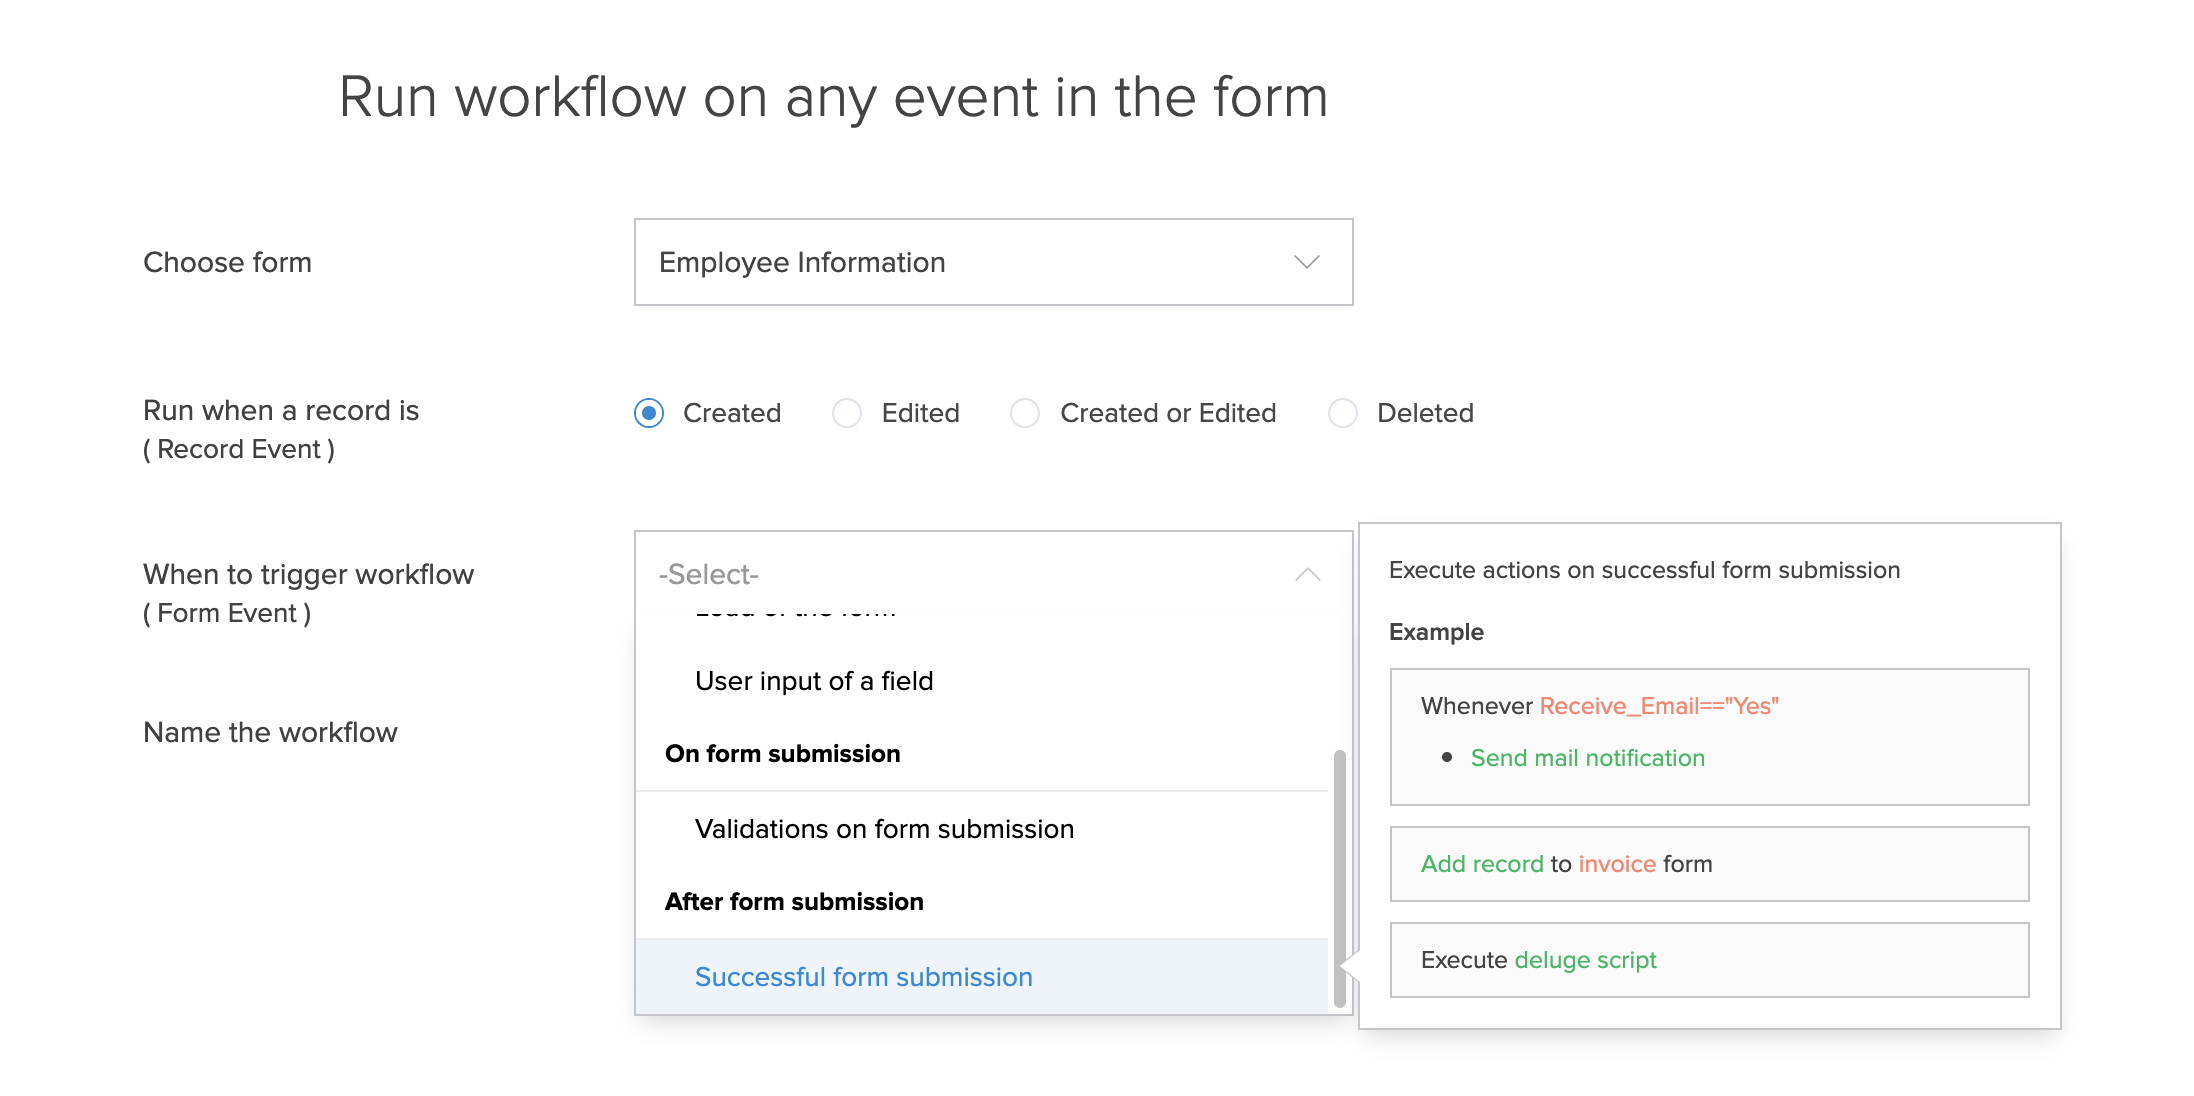Viewport: 2194px width, 1096px height.
Task: Click the Send mail notification link
Action: [x=1587, y=758]
